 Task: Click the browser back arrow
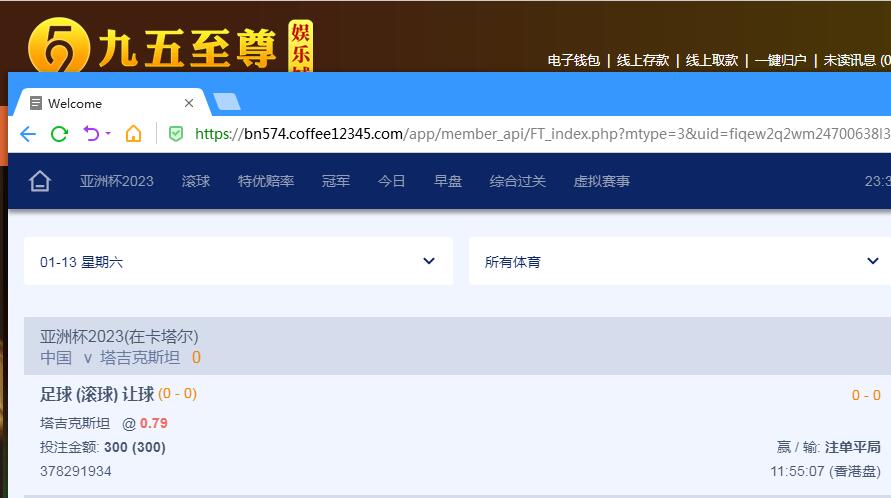[x=28, y=134]
